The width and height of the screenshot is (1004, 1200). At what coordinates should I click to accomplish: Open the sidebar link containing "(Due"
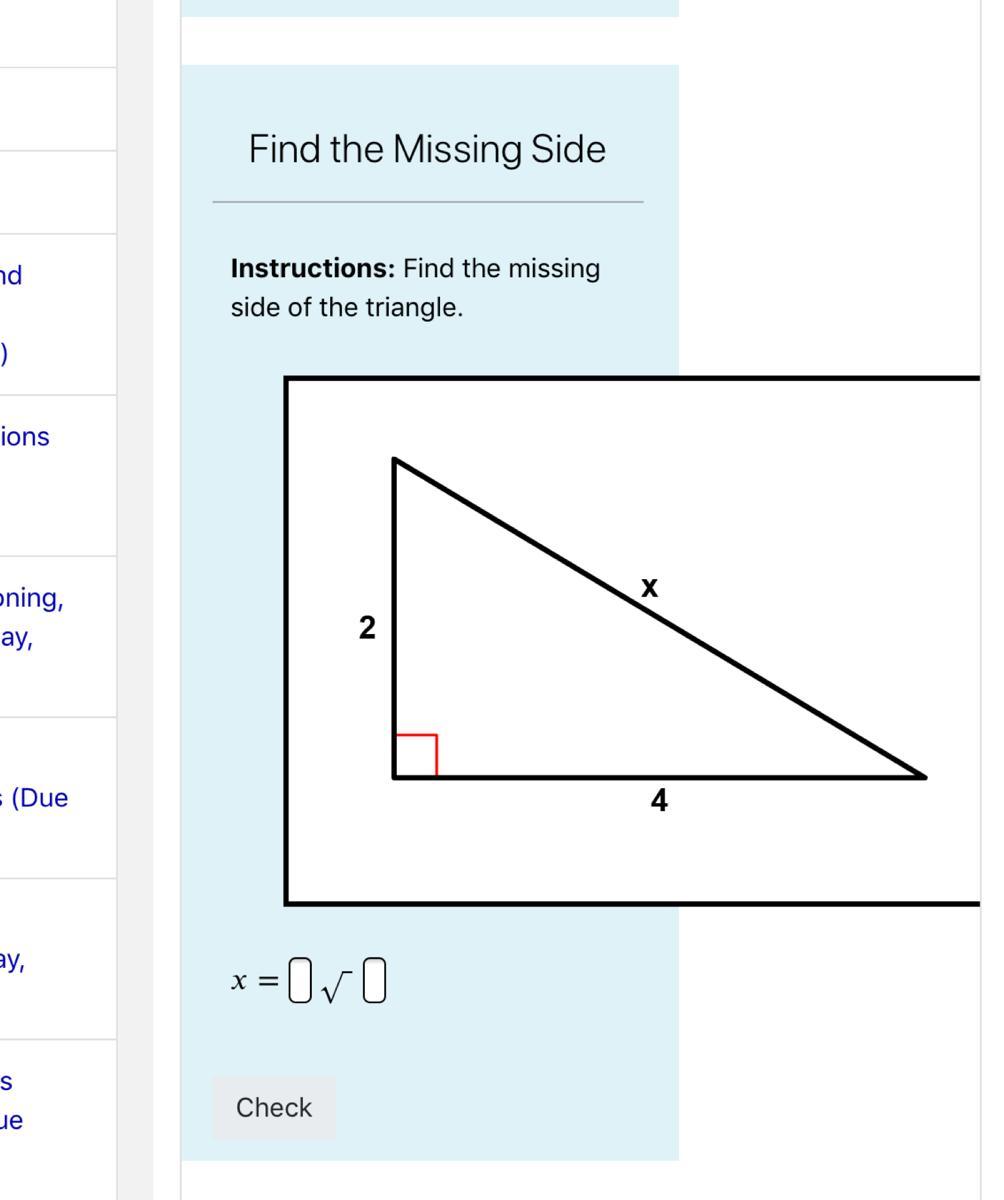(x=34, y=798)
